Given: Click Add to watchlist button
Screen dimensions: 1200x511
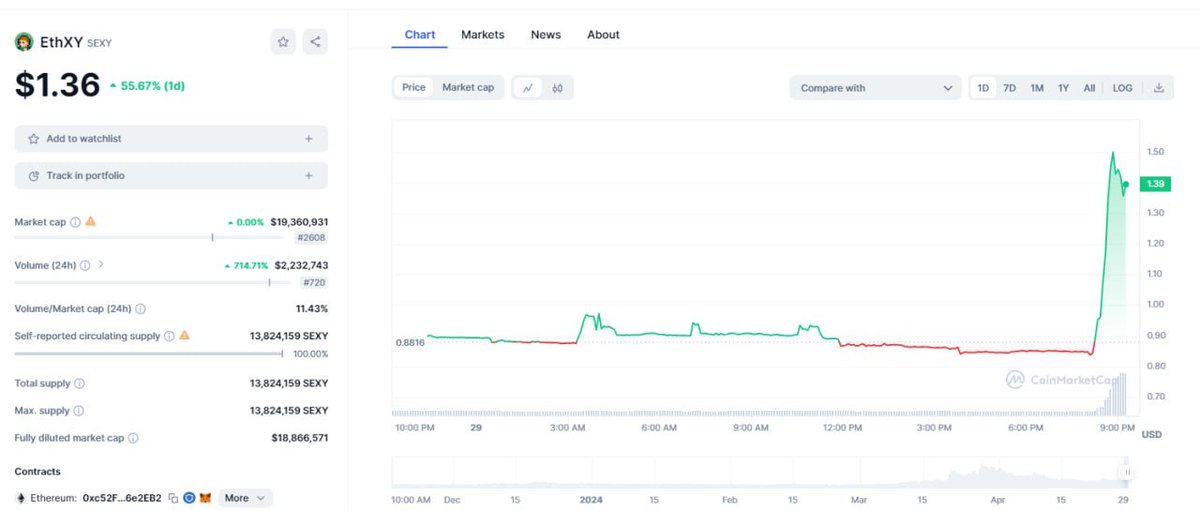Looking at the screenshot, I should 171,139.
